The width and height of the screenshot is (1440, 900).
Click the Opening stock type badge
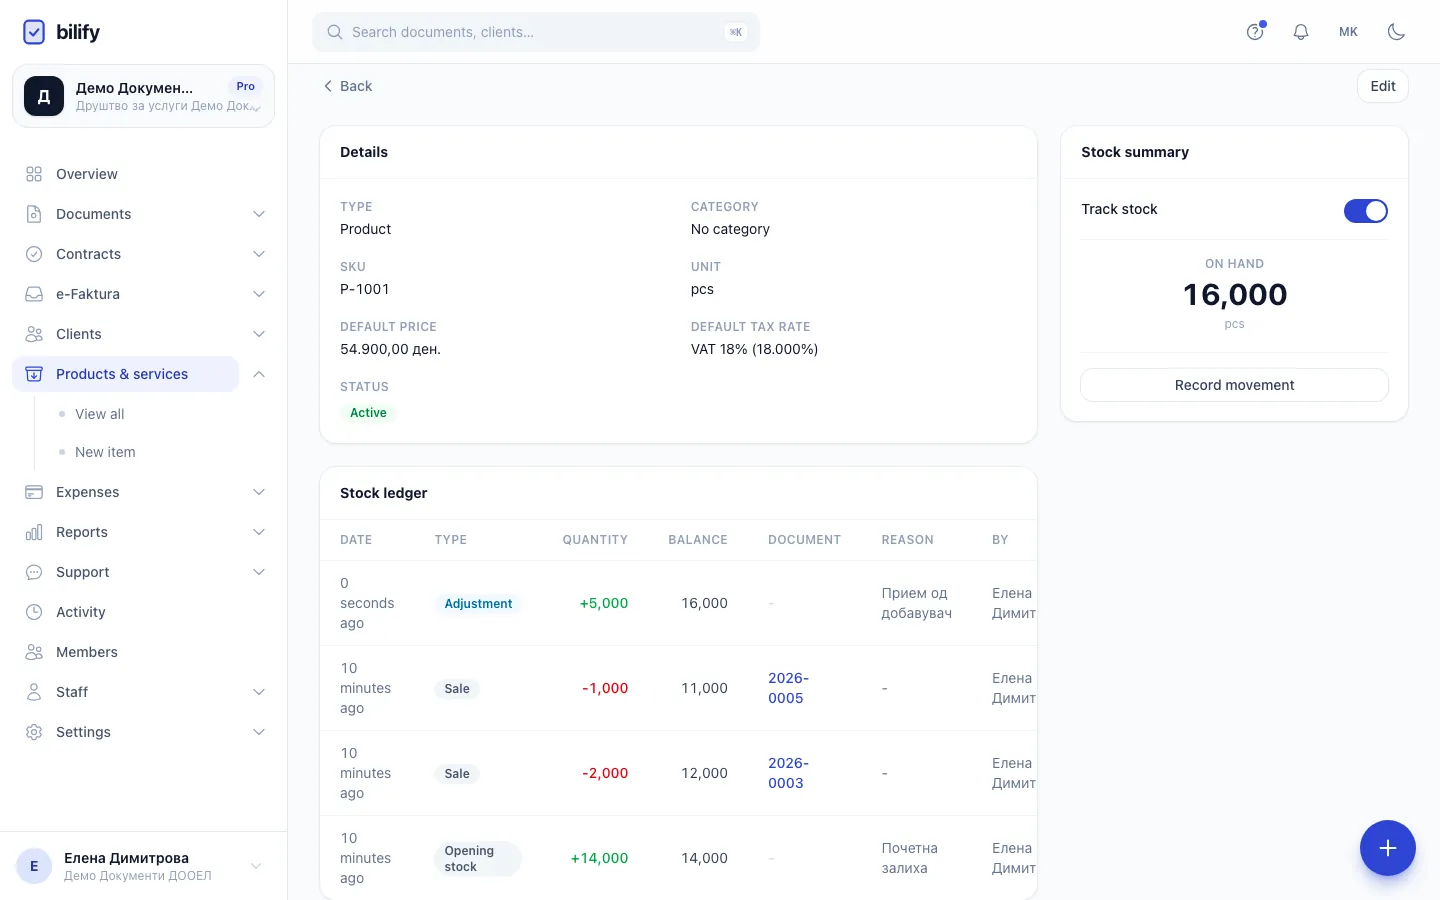tap(478, 858)
